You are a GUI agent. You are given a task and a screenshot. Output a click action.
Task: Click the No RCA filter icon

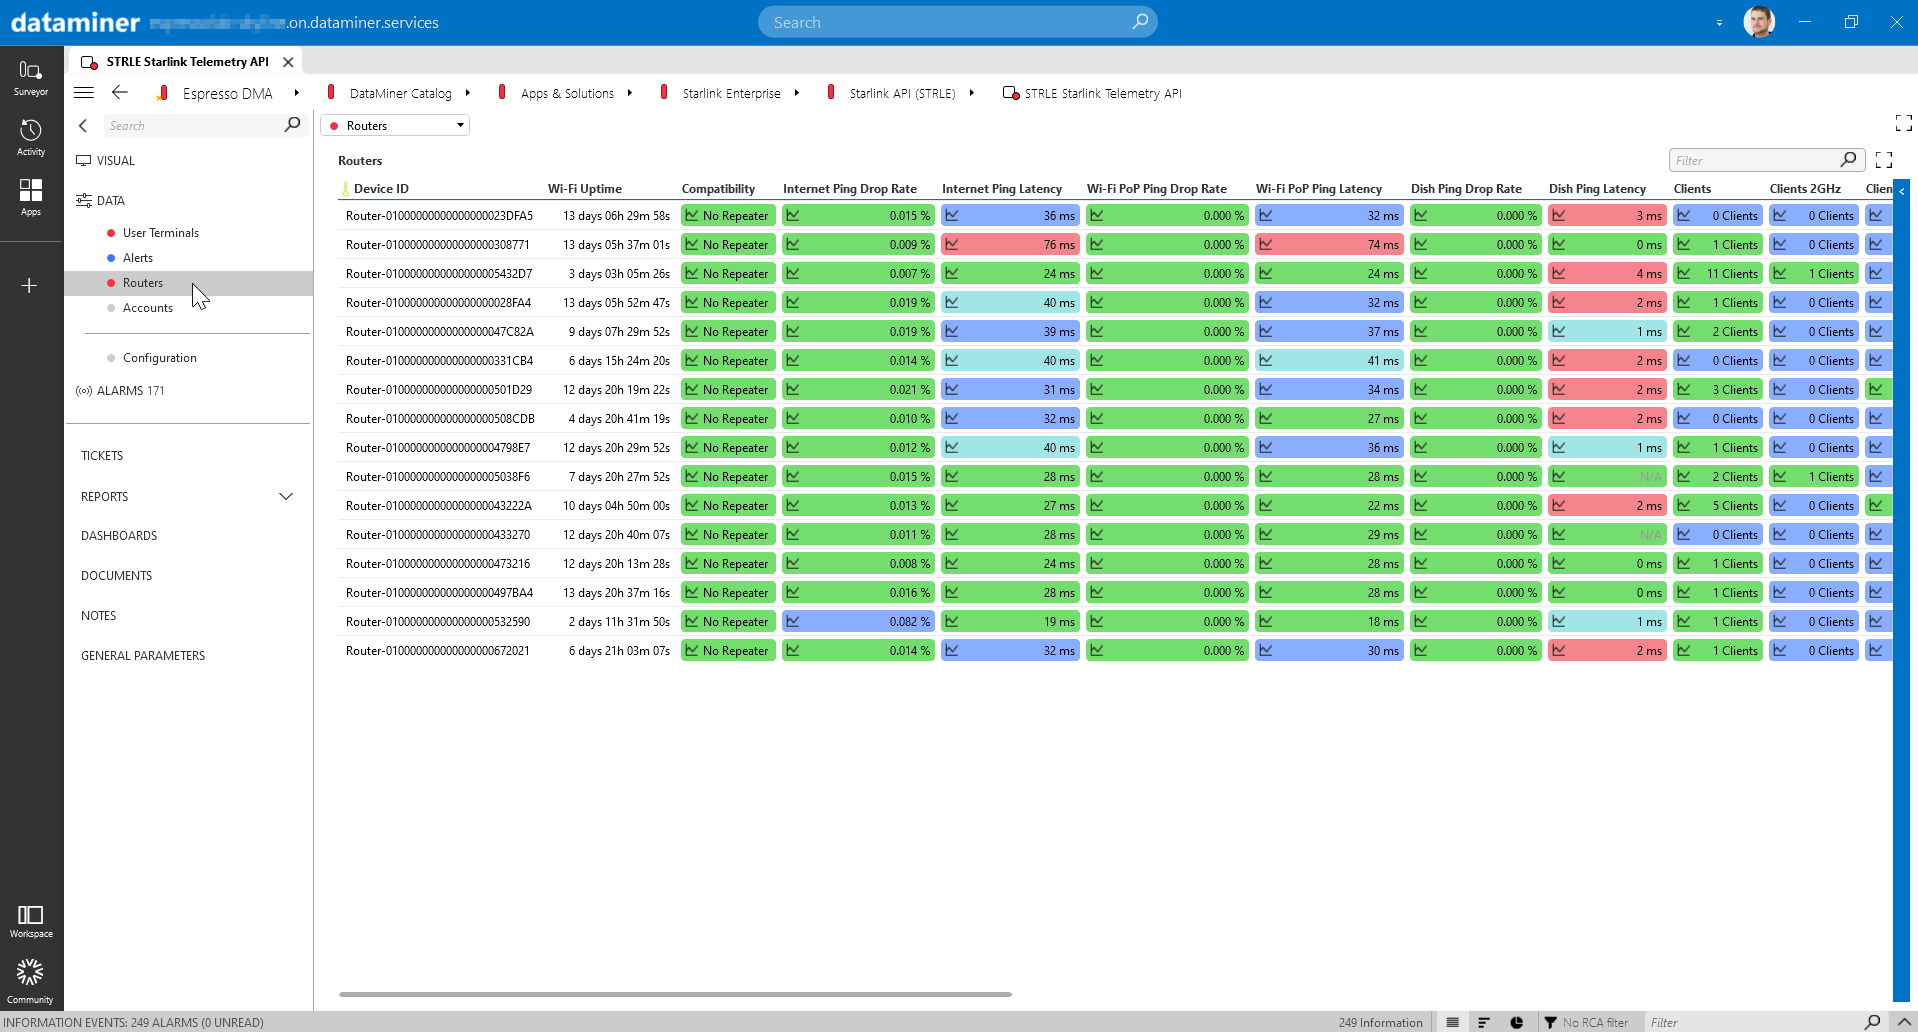[1551, 1022]
